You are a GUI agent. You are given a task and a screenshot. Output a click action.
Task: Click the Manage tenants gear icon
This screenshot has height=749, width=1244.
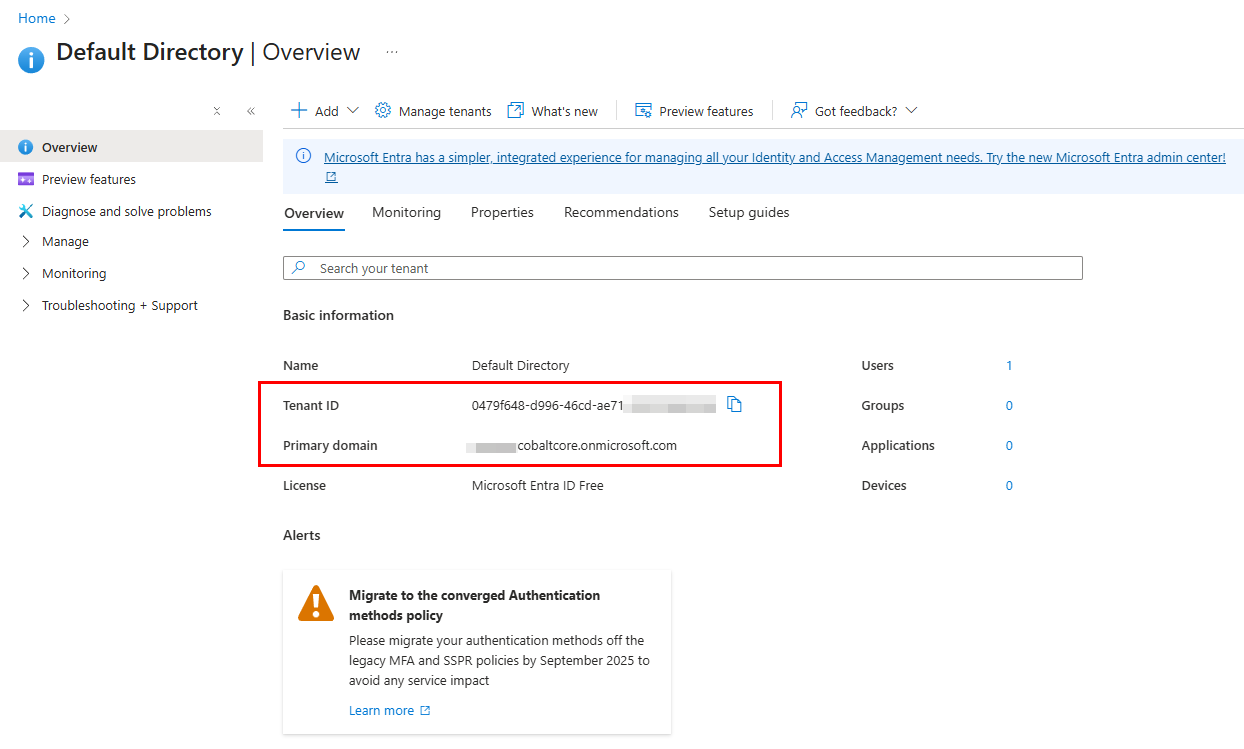click(383, 111)
